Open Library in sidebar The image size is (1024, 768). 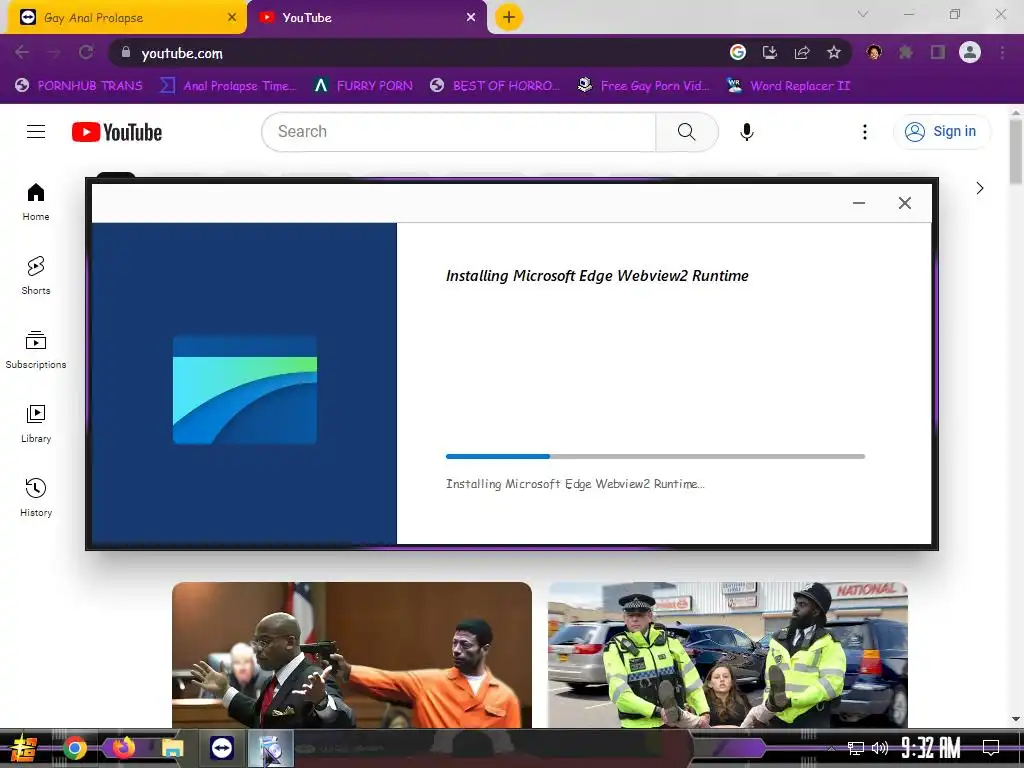pyautogui.click(x=36, y=424)
